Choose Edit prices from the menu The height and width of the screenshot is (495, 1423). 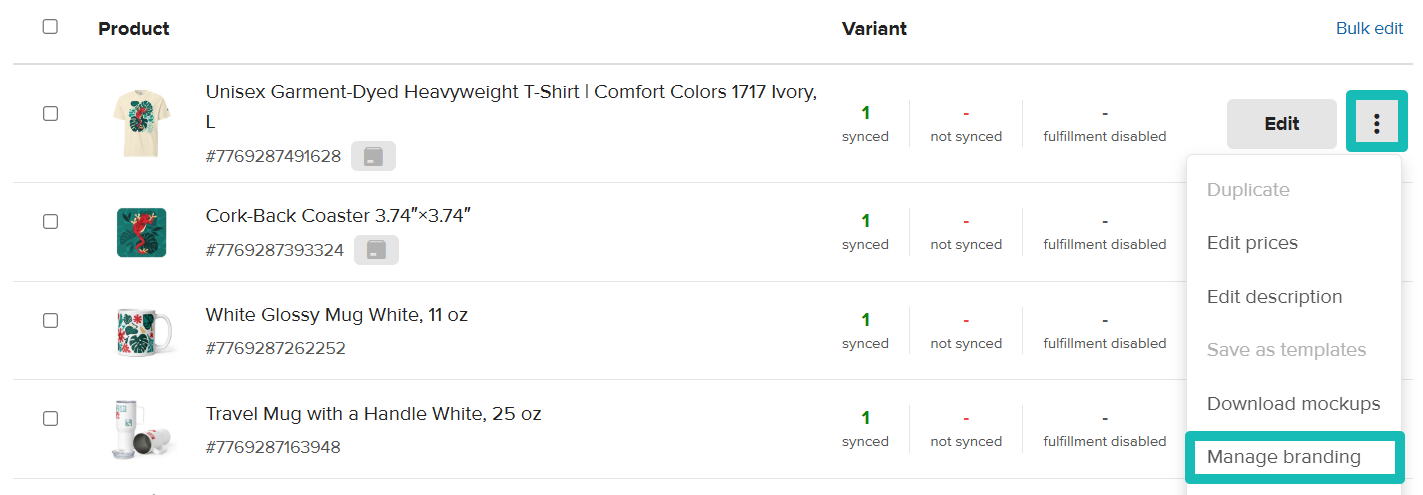pyautogui.click(x=1252, y=243)
